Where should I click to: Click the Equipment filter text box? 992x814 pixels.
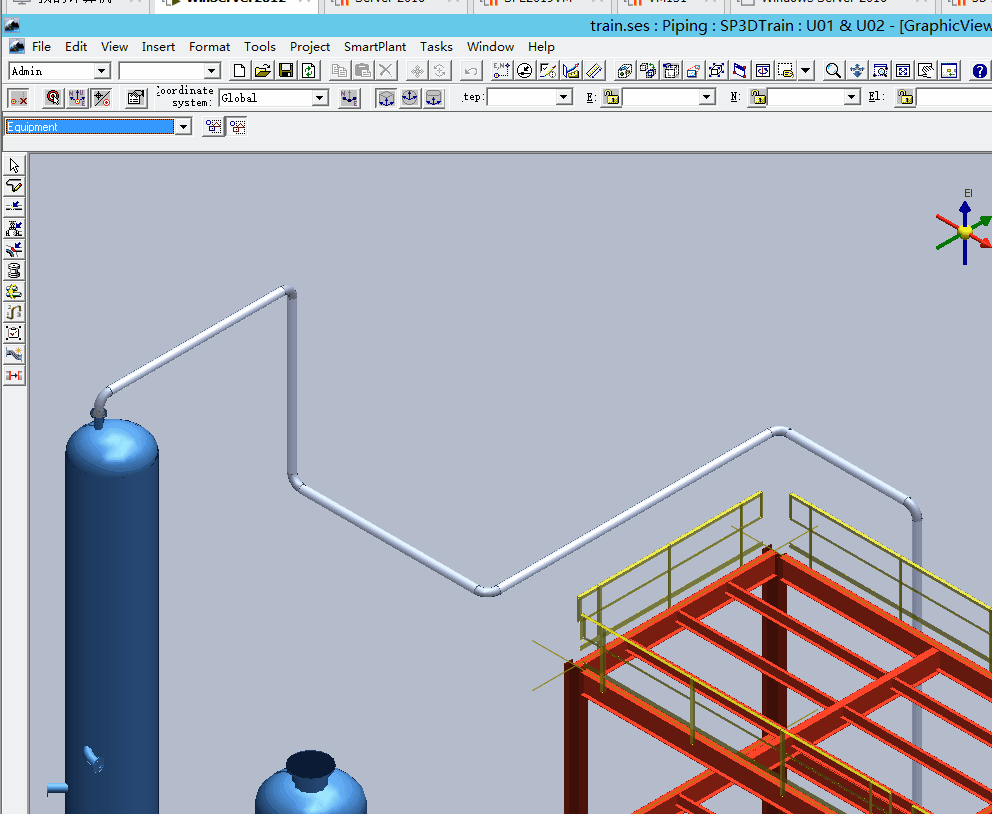tap(89, 127)
